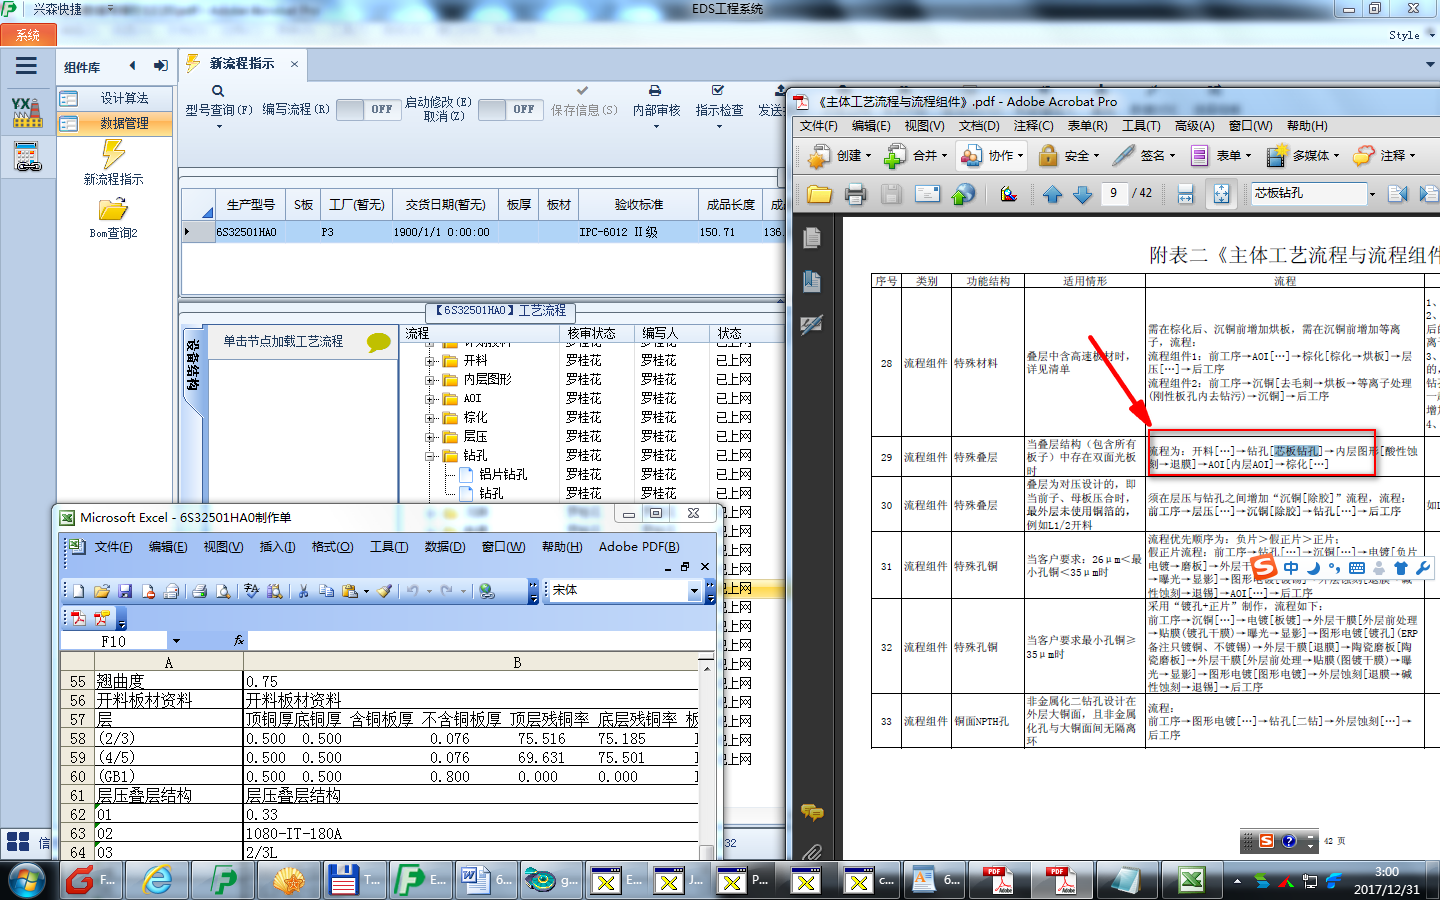
Task: Toggle 编写流程(R) OFF switch
Action: (369, 109)
